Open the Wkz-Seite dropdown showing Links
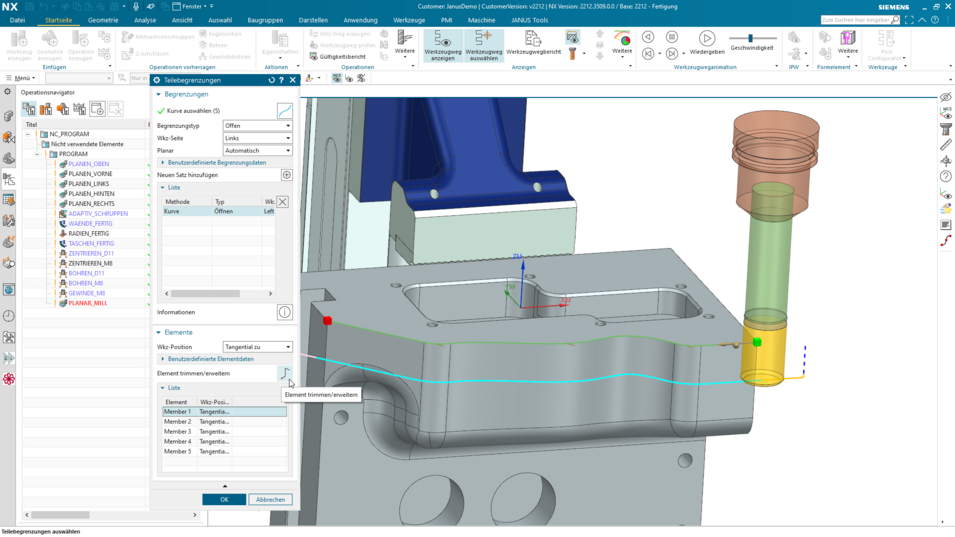955x537 pixels. click(x=258, y=138)
